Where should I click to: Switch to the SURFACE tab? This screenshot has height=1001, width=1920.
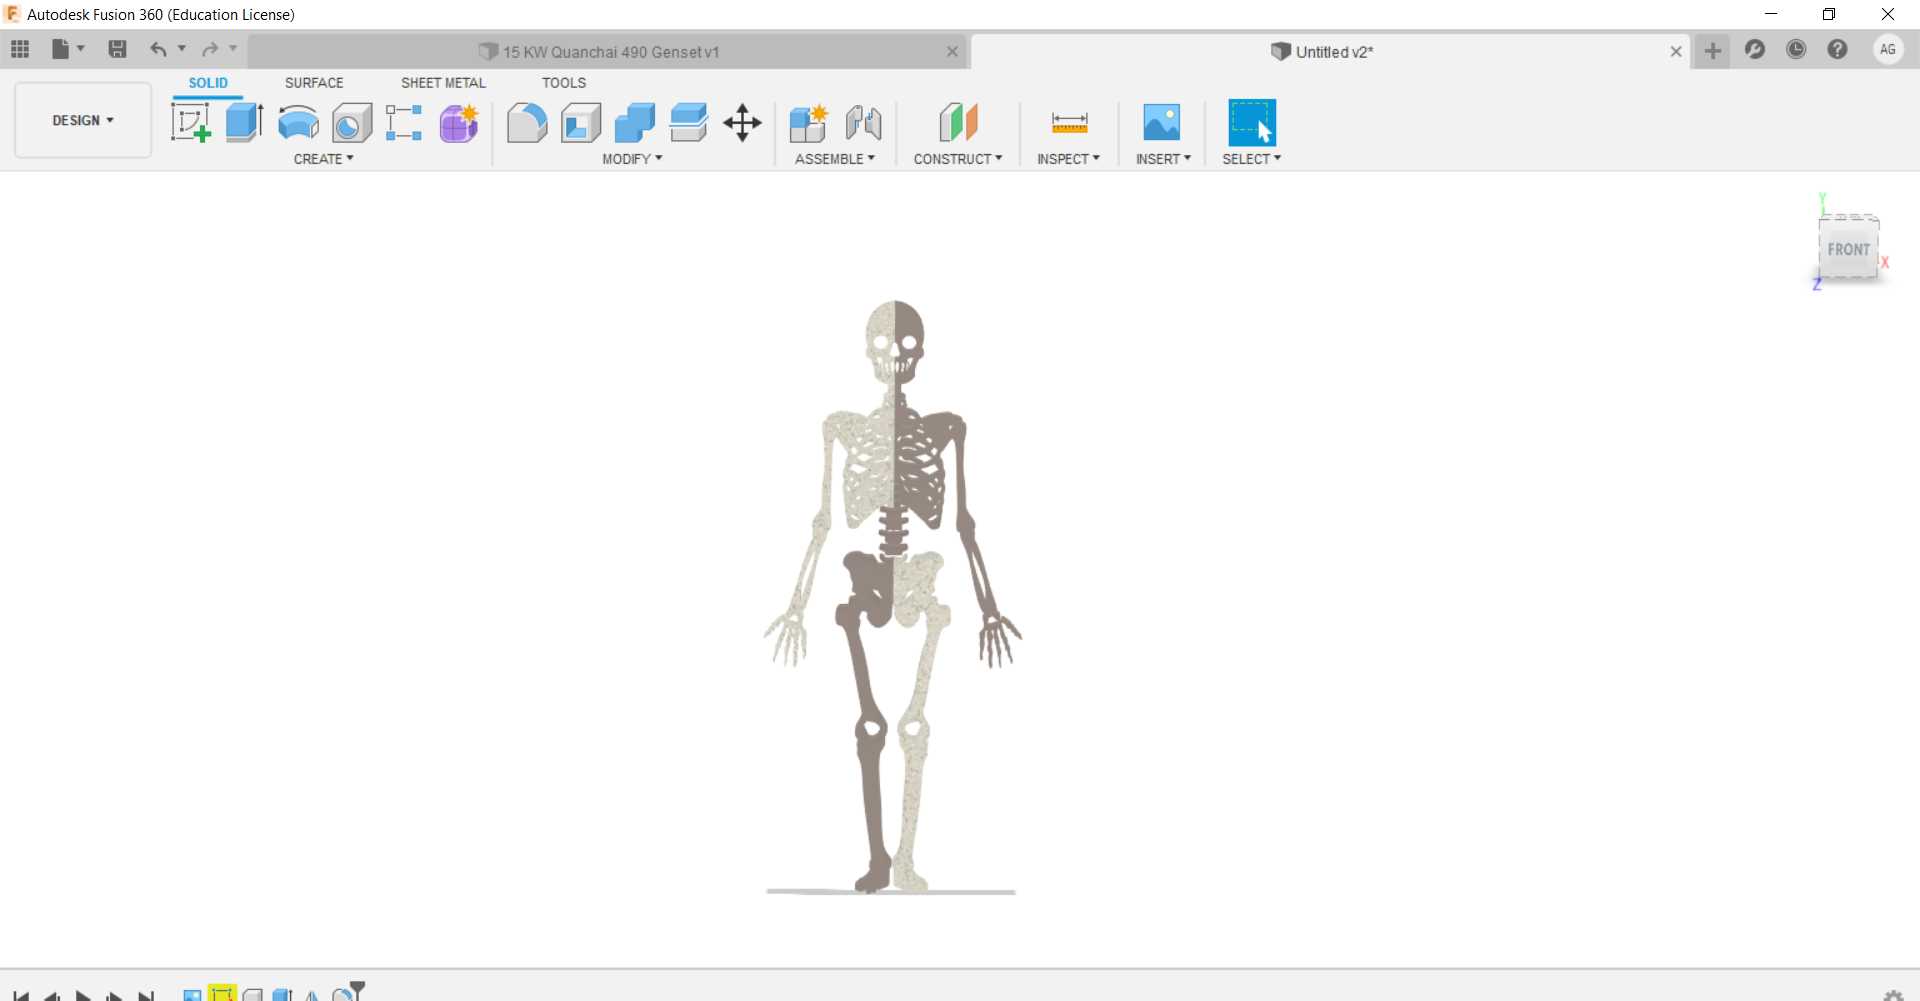[x=314, y=83]
